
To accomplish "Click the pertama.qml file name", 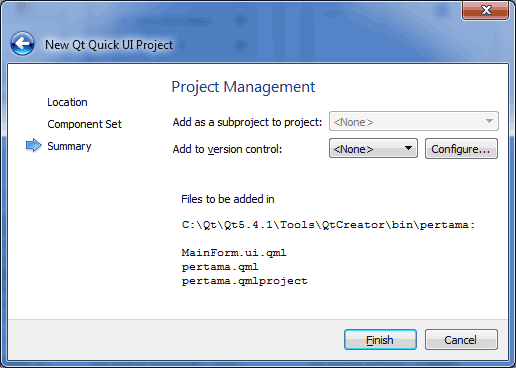I will [220, 267].
